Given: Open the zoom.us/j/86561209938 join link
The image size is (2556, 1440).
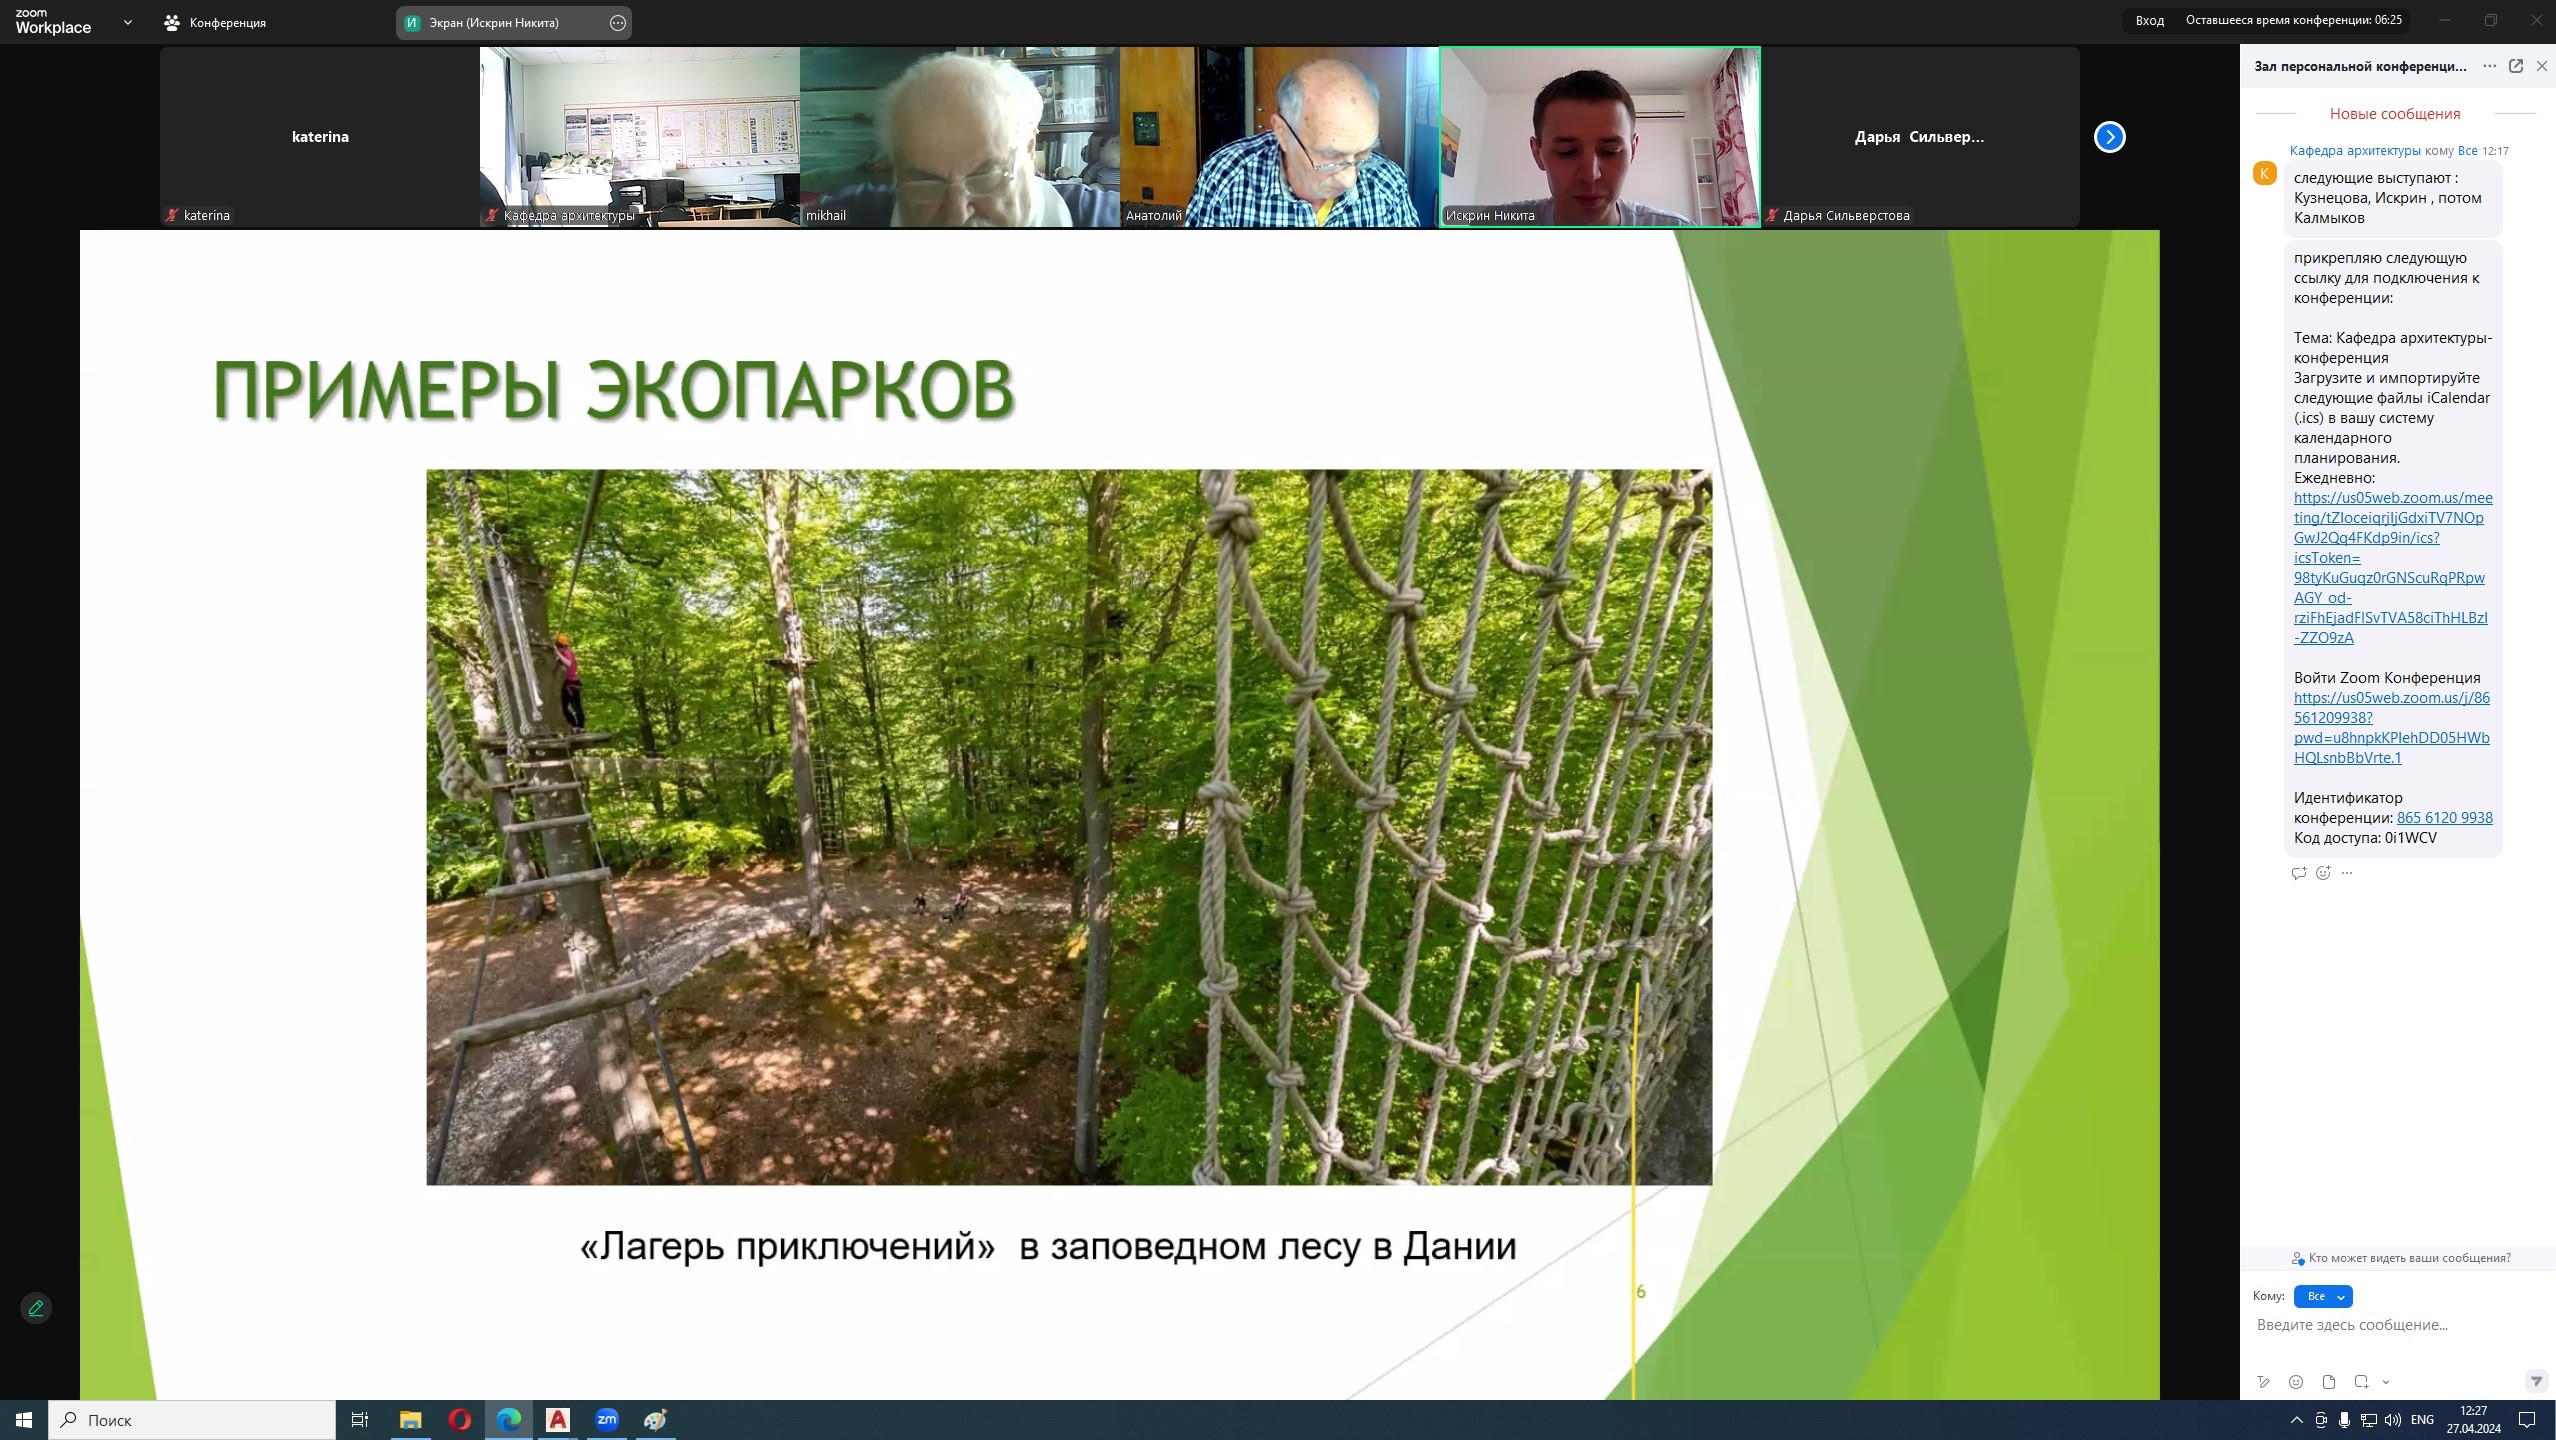Looking at the screenshot, I should [x=2391, y=728].
